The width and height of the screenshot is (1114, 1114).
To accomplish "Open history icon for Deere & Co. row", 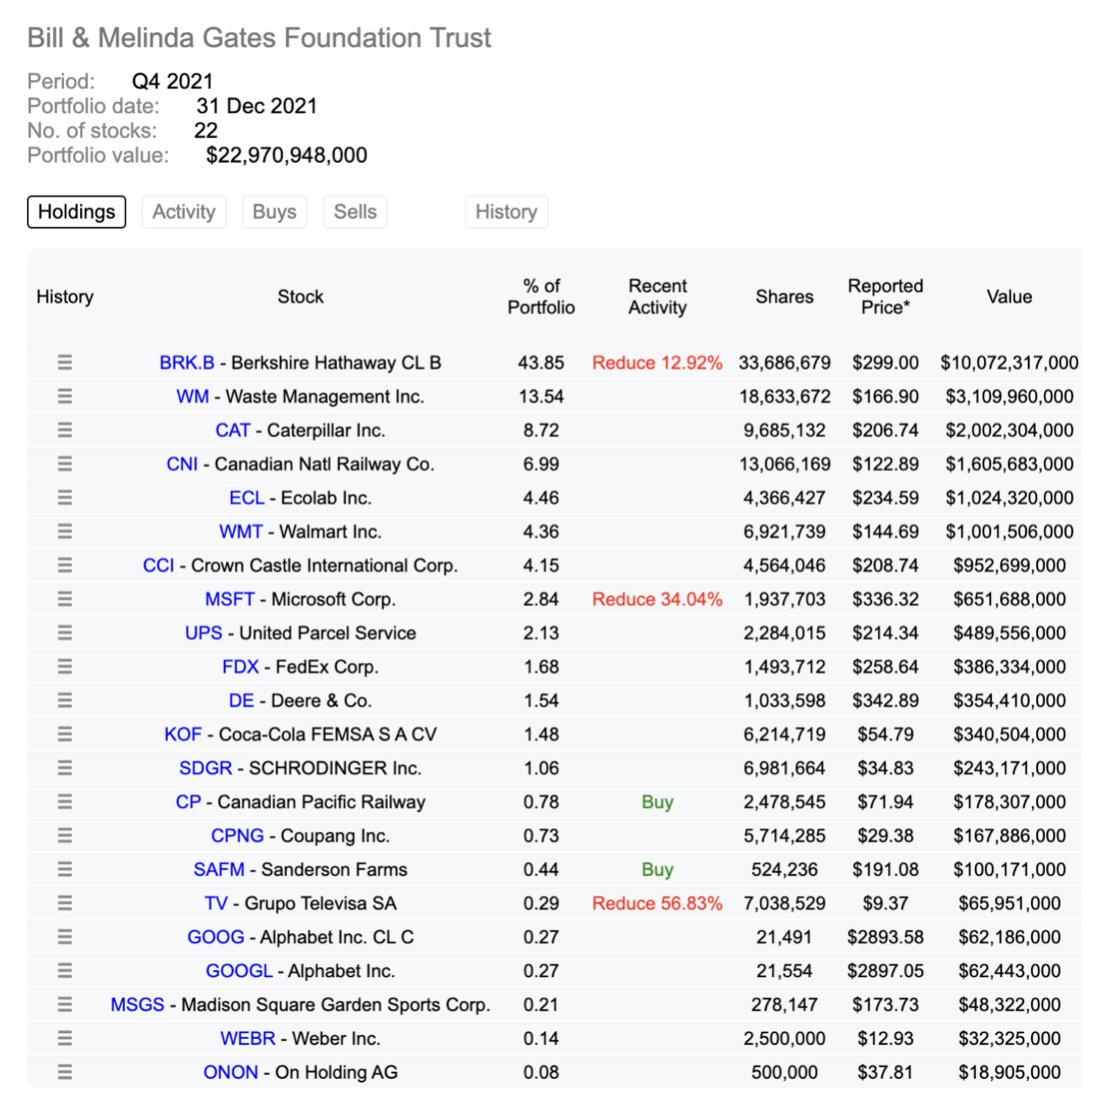I will [65, 701].
